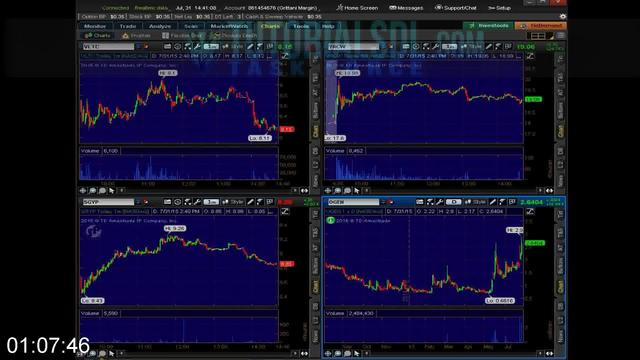Viewport: 640px width, 360px height.
Task: Click the green Investools button
Action: click(x=489, y=26)
